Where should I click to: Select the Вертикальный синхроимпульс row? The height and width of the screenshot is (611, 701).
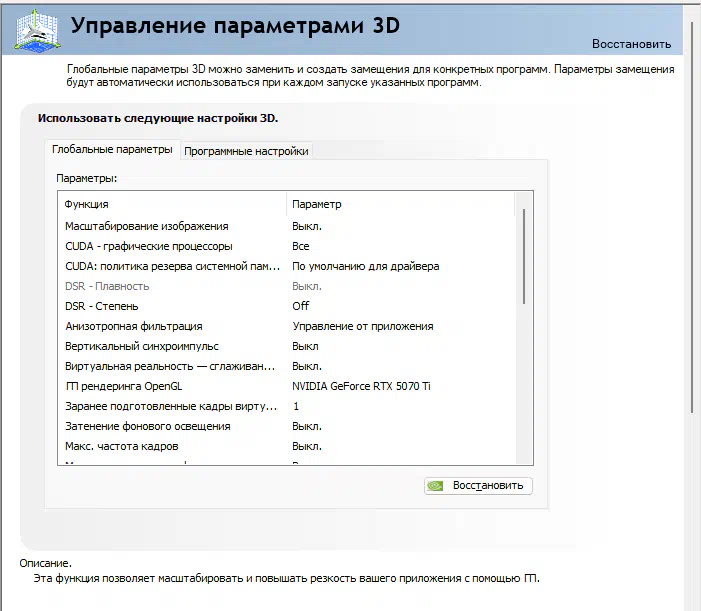[286, 346]
